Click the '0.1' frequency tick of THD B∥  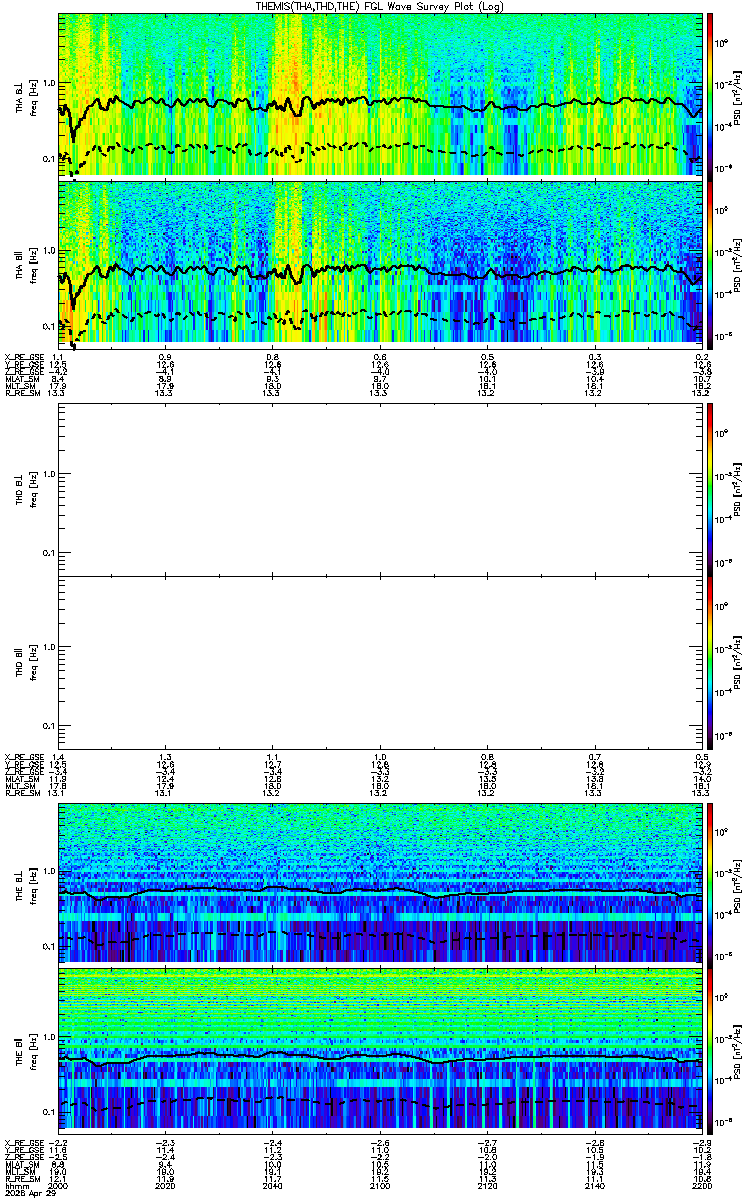point(48,725)
